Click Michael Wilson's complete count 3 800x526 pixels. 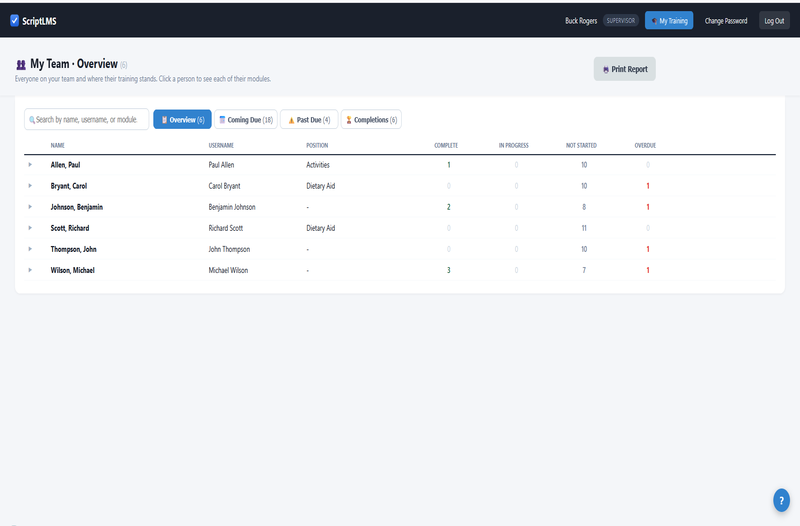click(449, 270)
